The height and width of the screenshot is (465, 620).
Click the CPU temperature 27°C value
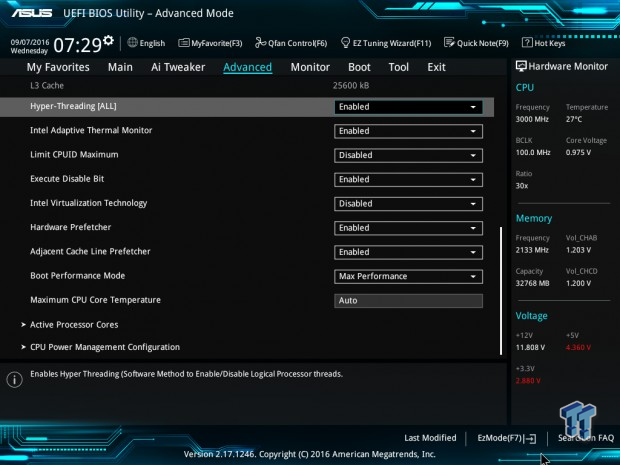pos(574,119)
